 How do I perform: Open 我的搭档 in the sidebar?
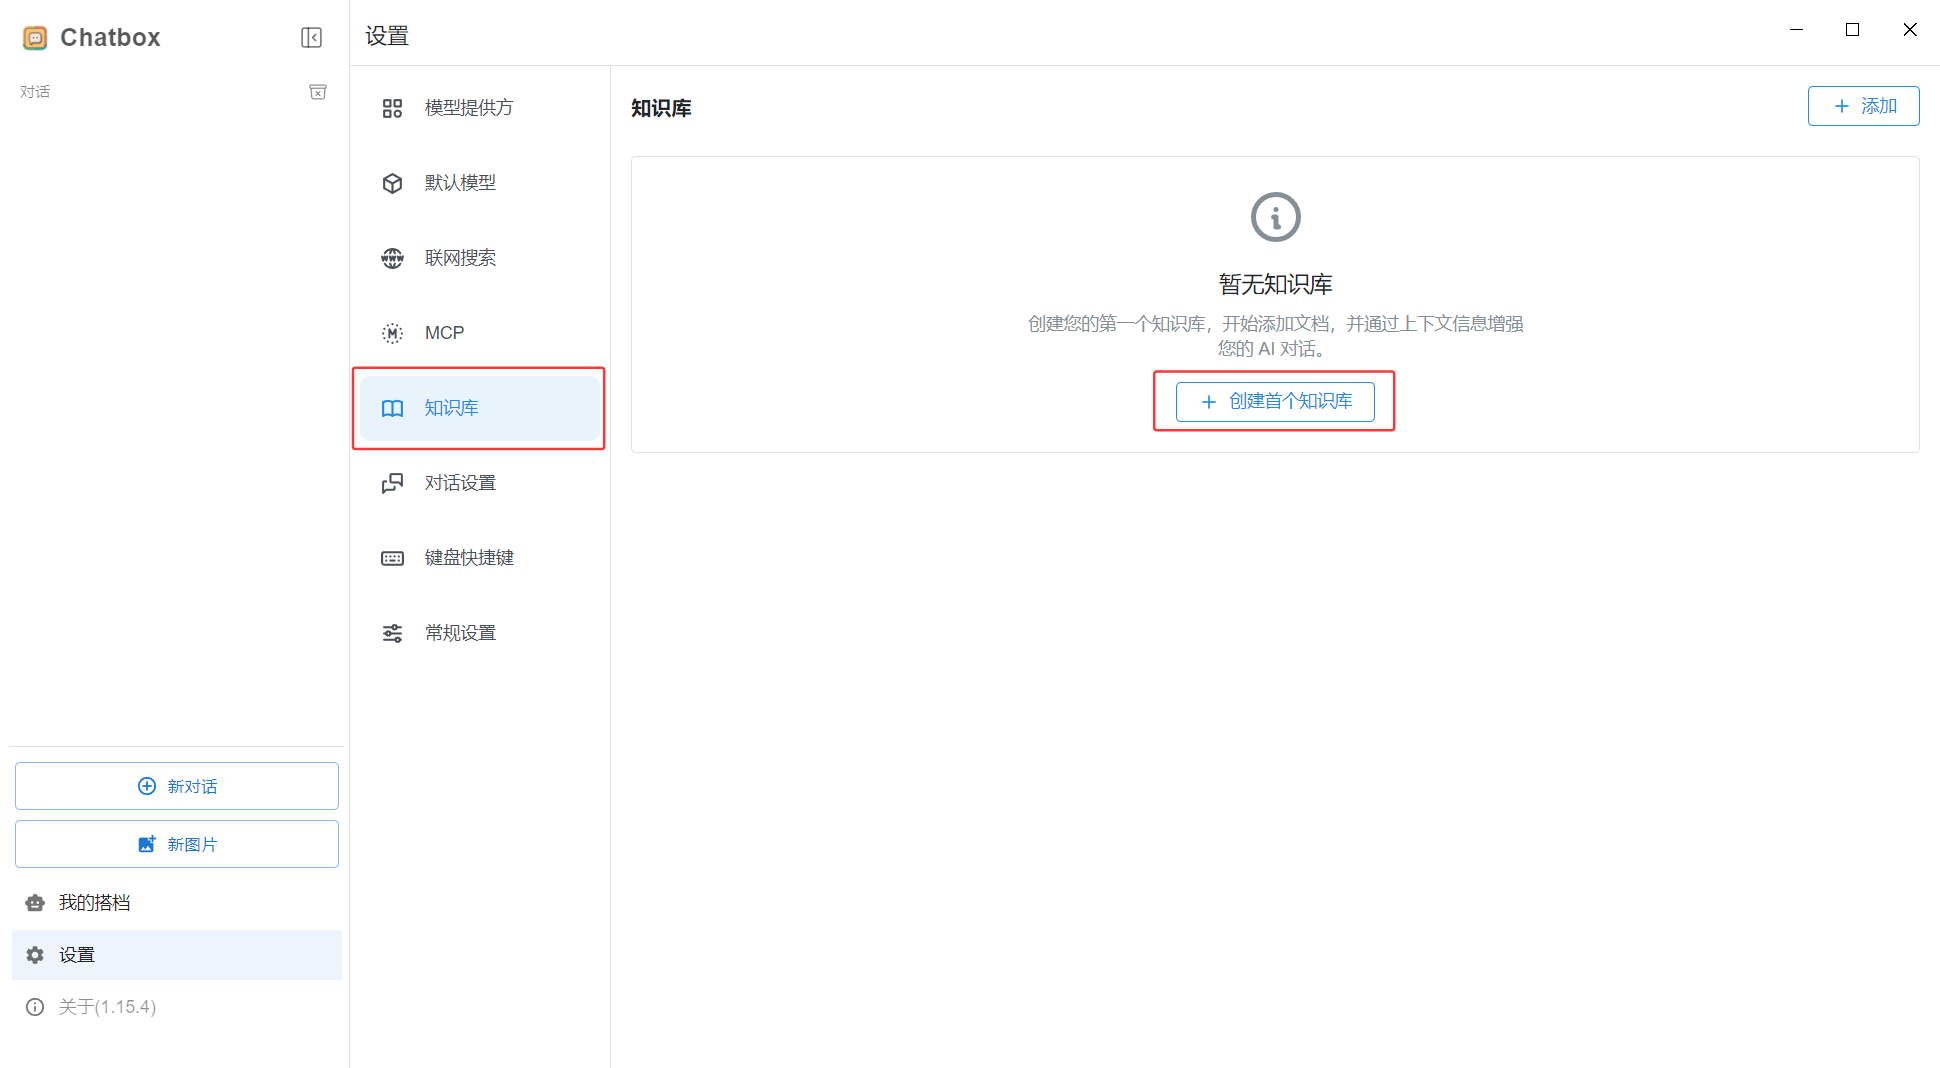coord(94,903)
